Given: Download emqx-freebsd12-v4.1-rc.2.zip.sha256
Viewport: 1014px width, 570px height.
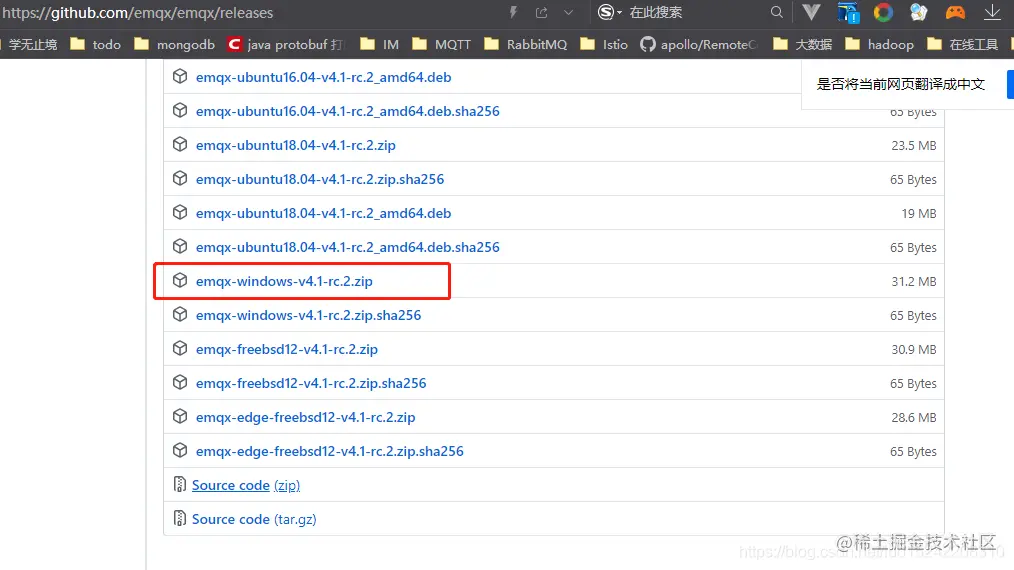Looking at the screenshot, I should pyautogui.click(x=311, y=383).
